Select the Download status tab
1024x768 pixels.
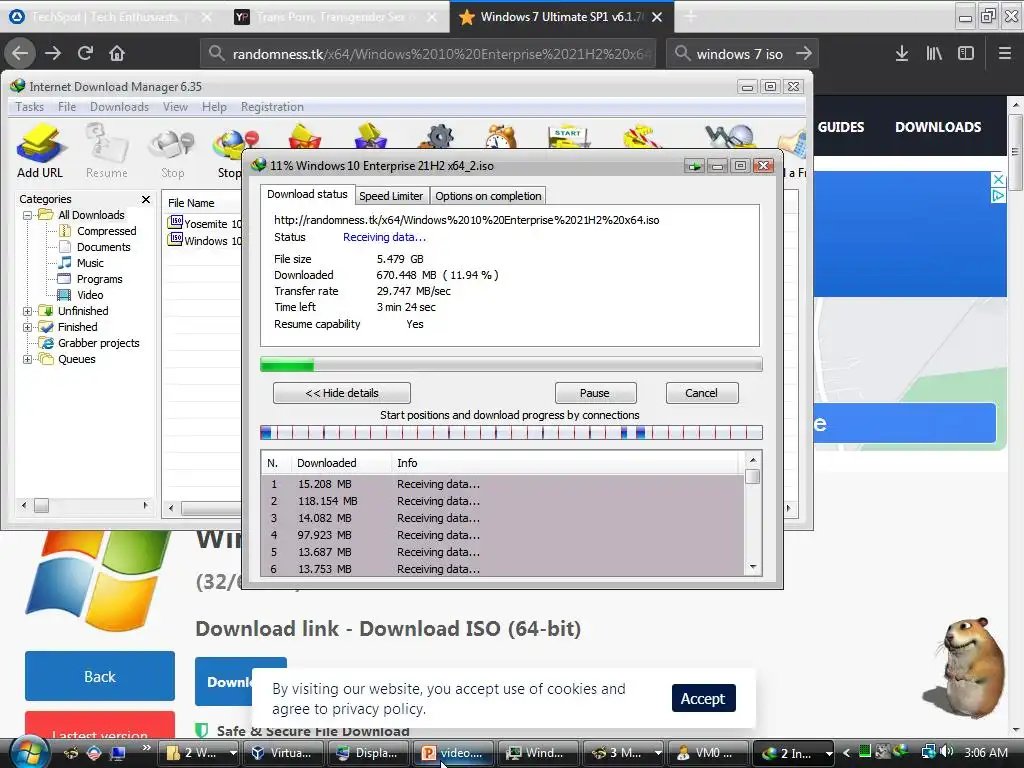click(307, 195)
